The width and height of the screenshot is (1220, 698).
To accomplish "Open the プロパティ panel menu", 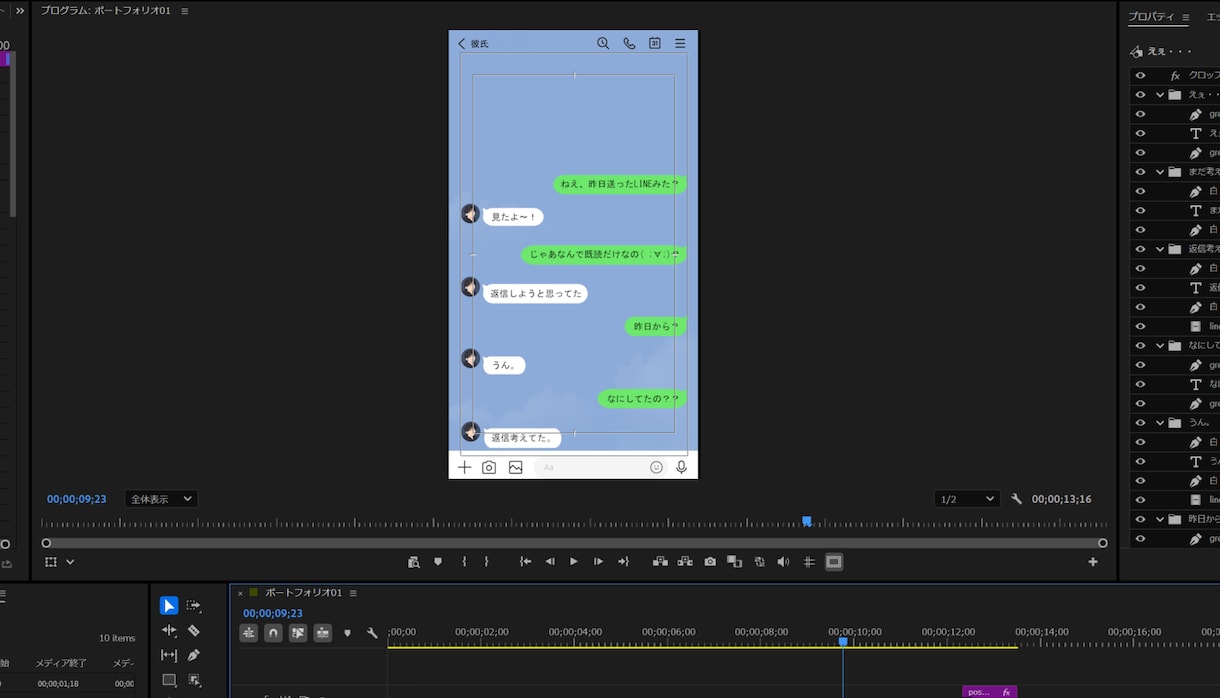I will (1185, 17).
